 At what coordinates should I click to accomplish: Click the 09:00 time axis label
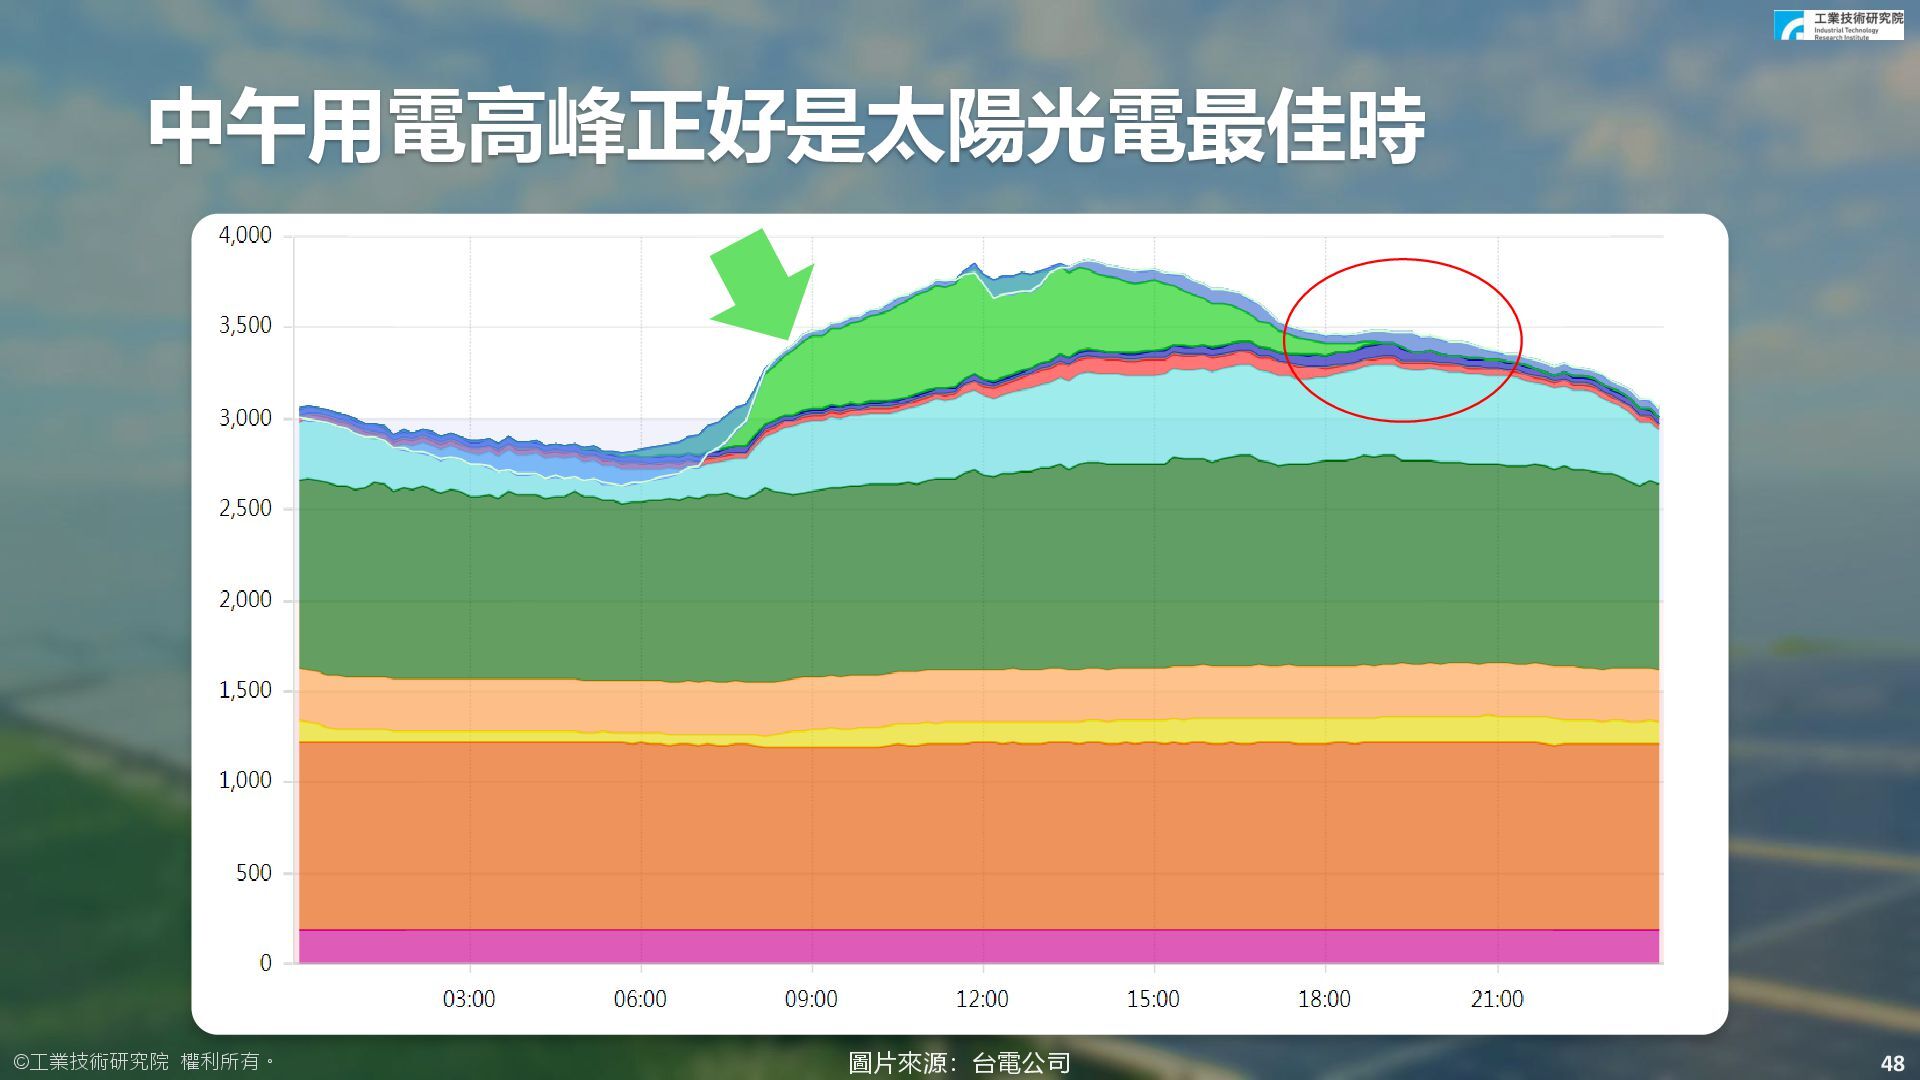coord(811,999)
